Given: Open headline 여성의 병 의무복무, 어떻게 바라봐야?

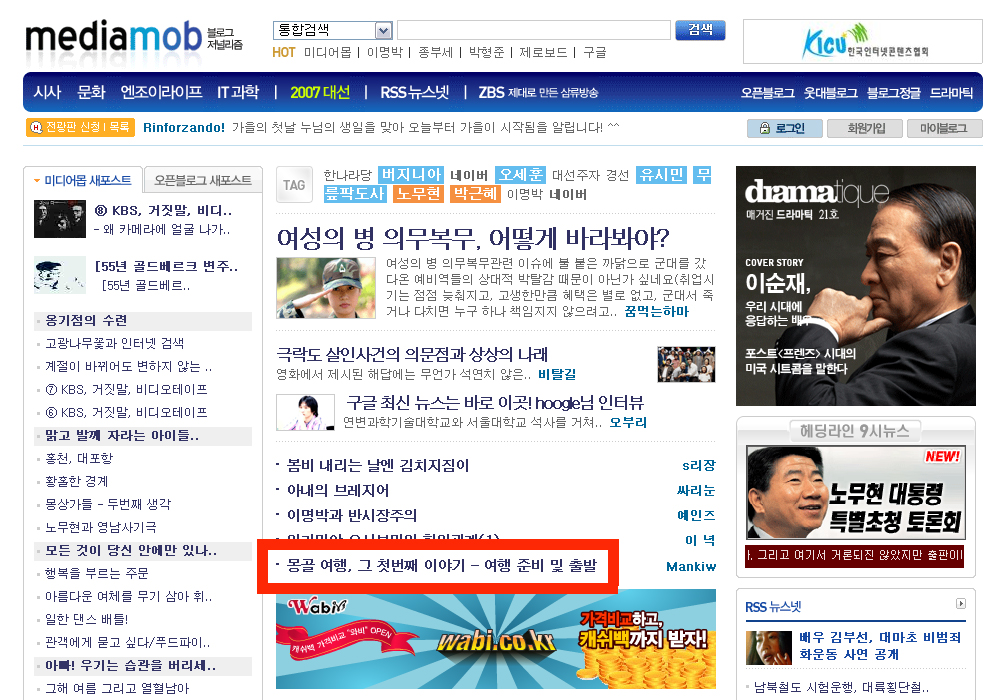Looking at the screenshot, I should [x=473, y=238].
